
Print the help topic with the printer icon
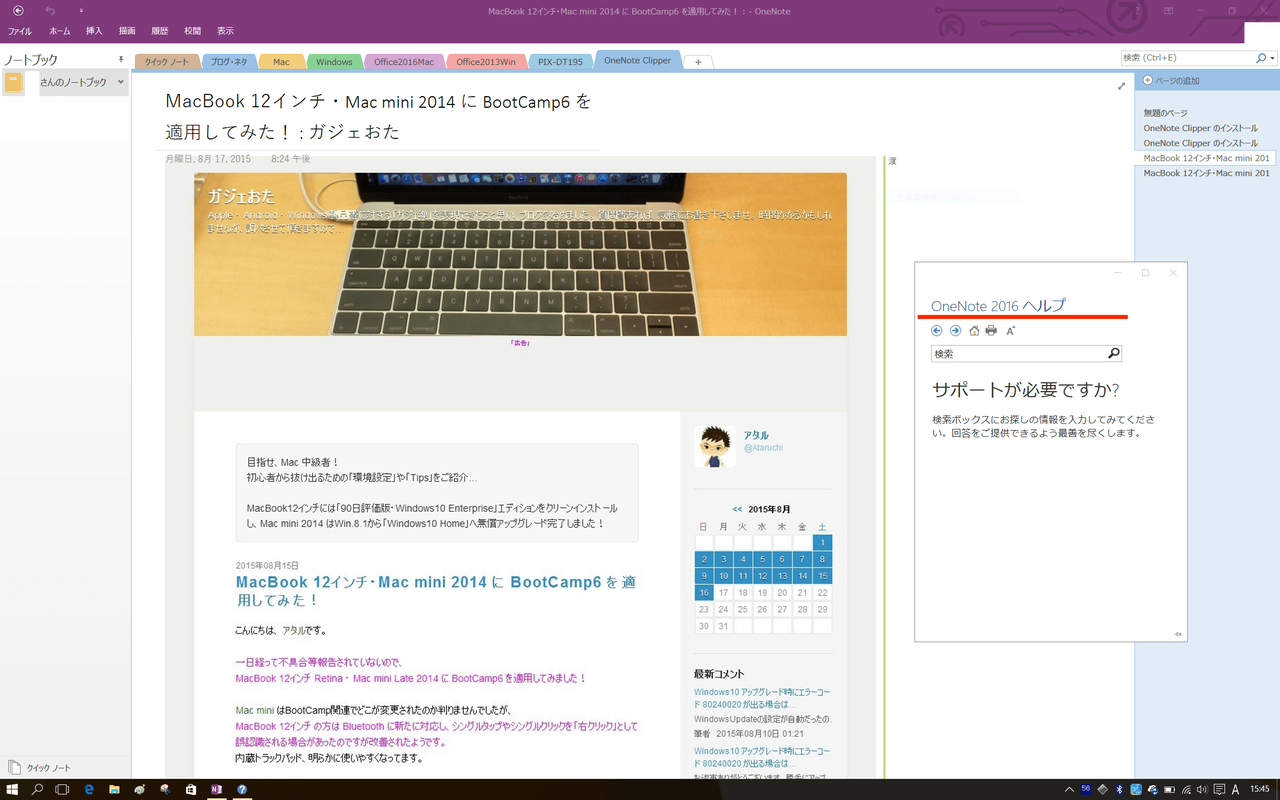click(991, 330)
